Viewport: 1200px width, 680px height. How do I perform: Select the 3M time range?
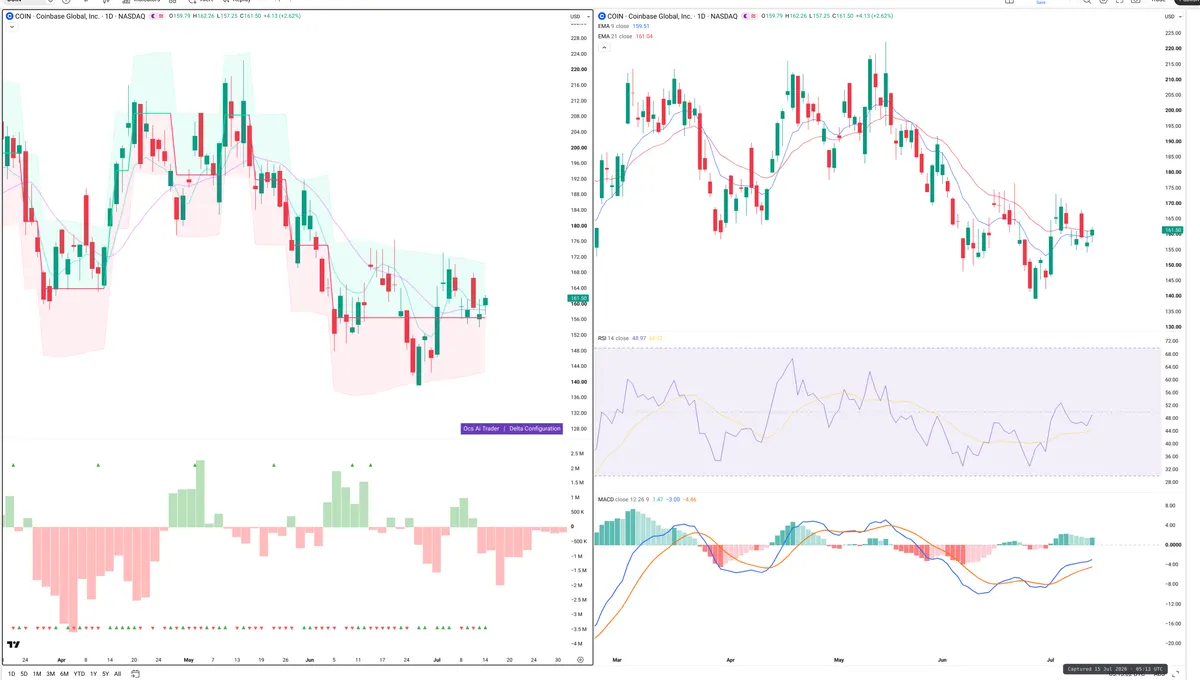coord(50,674)
